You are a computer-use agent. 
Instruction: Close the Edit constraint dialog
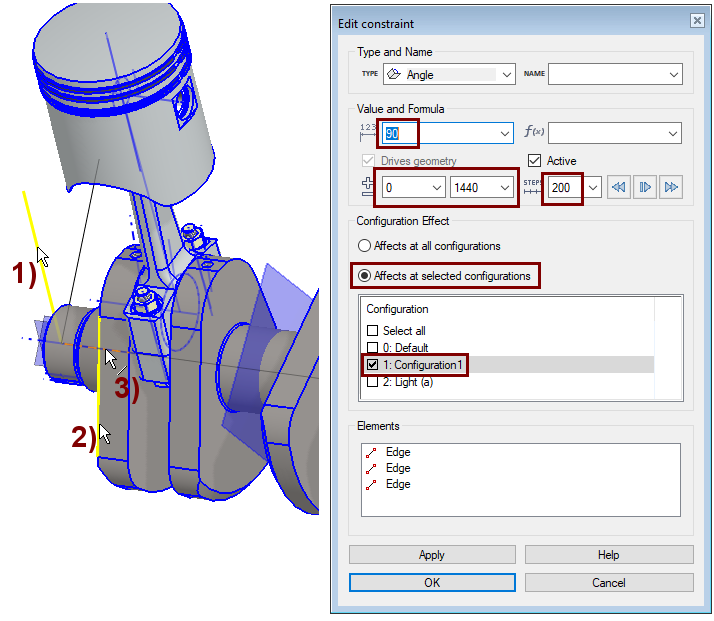(x=697, y=20)
